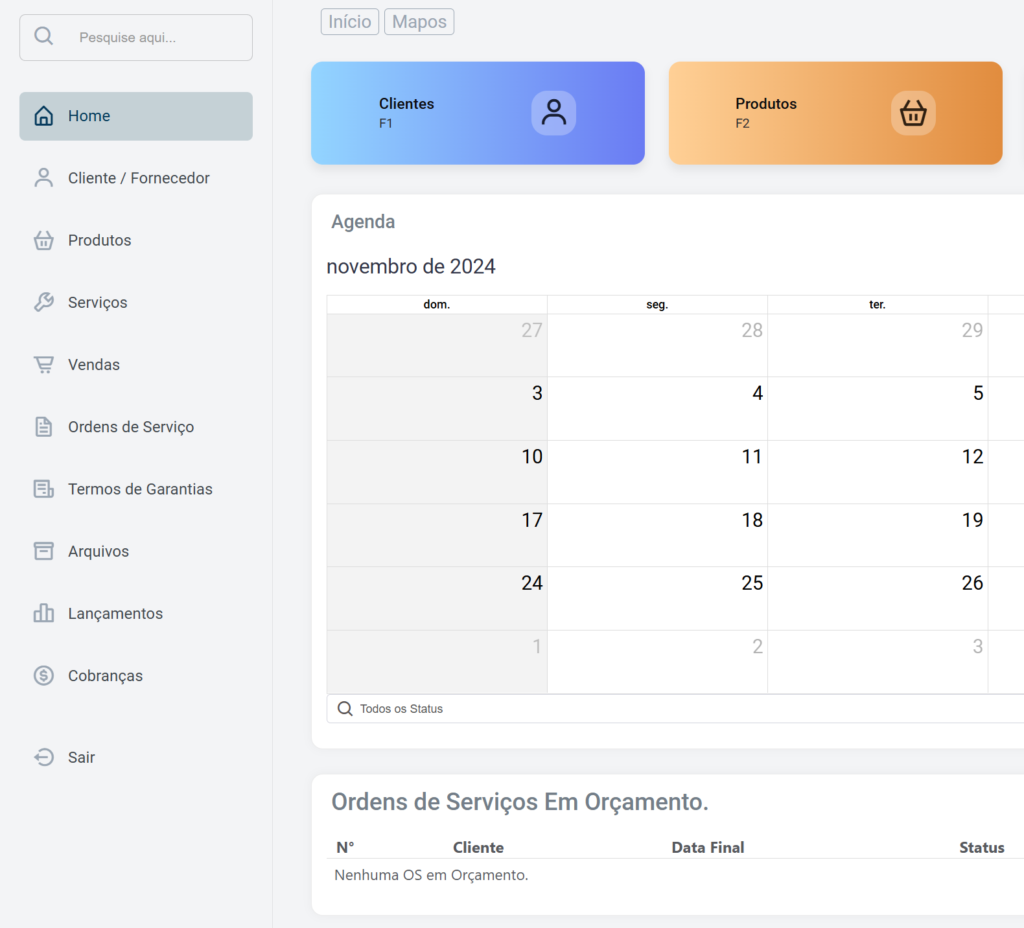Open Termos de Garantias menu item

[140, 489]
